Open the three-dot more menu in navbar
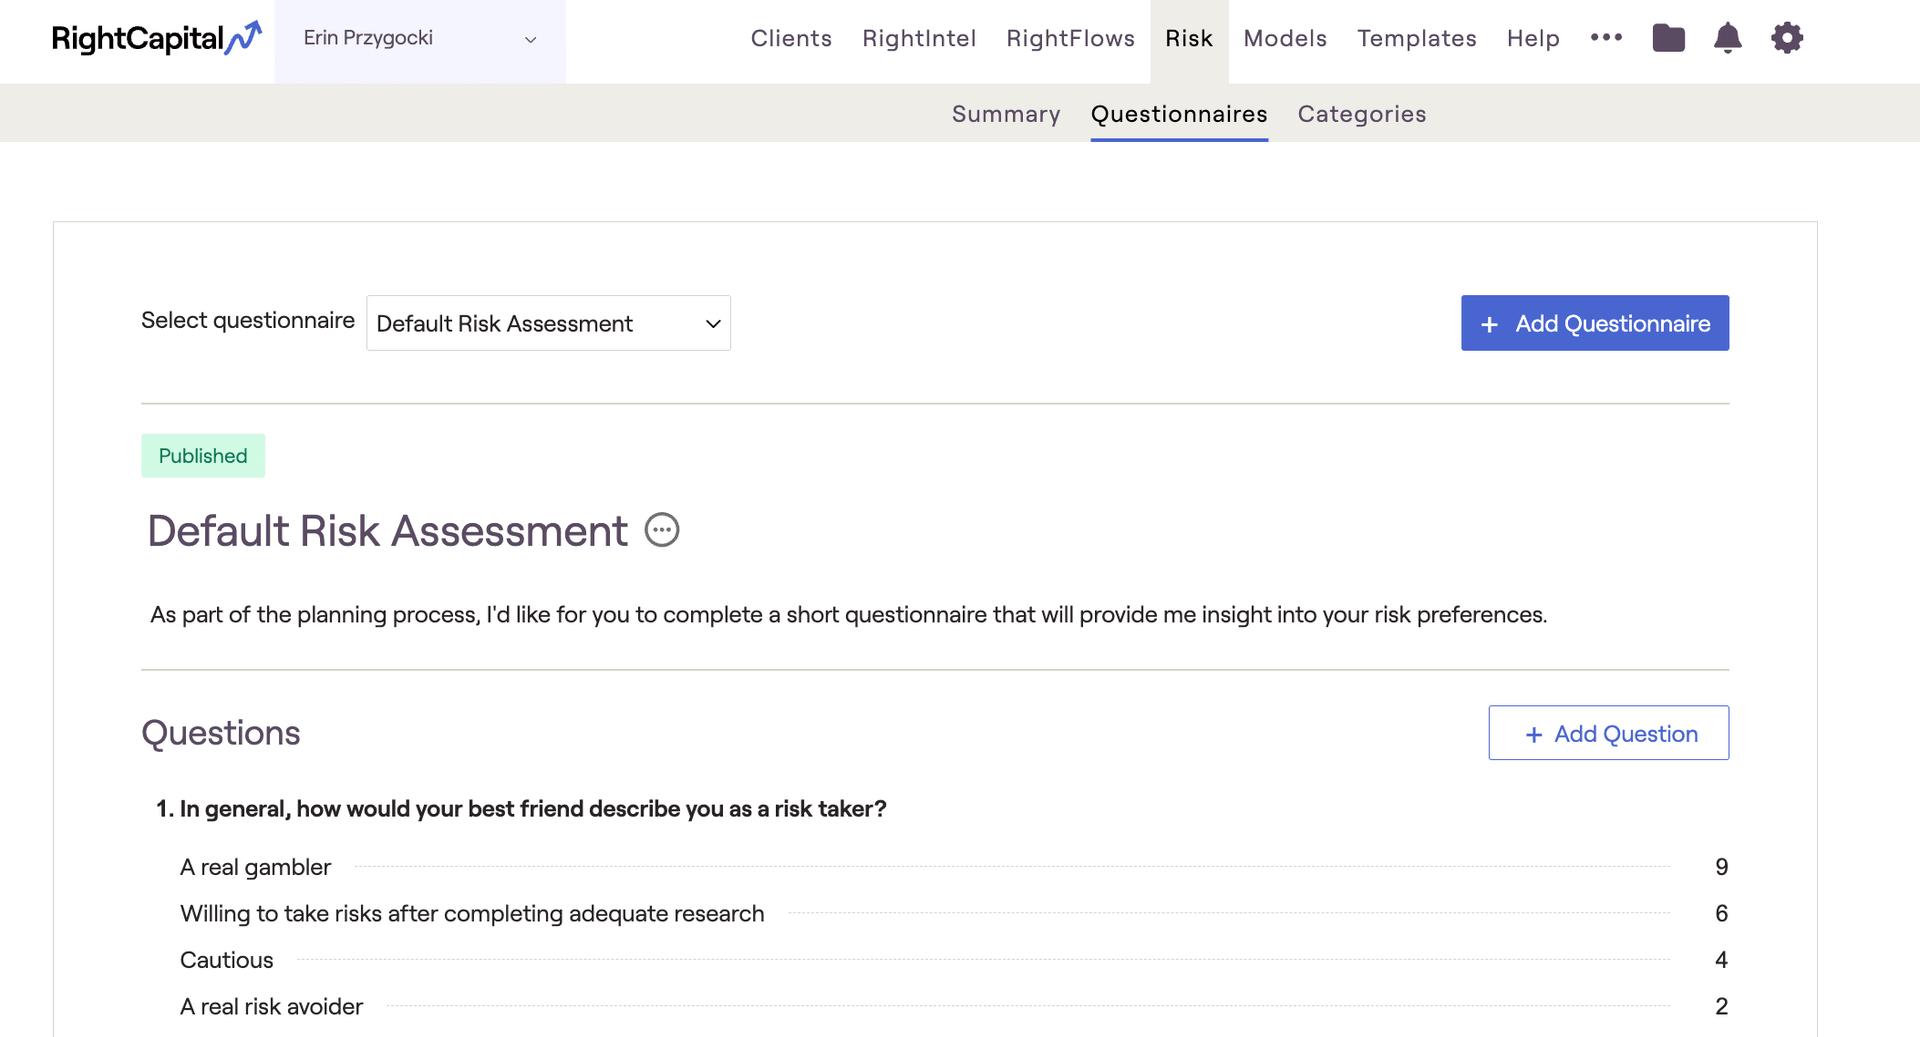The image size is (1920, 1037). point(1606,37)
